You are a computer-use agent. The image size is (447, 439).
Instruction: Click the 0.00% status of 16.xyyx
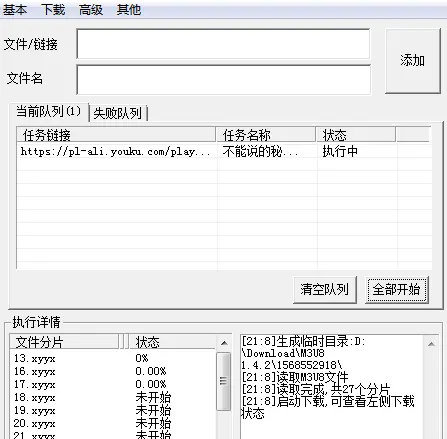click(151, 371)
